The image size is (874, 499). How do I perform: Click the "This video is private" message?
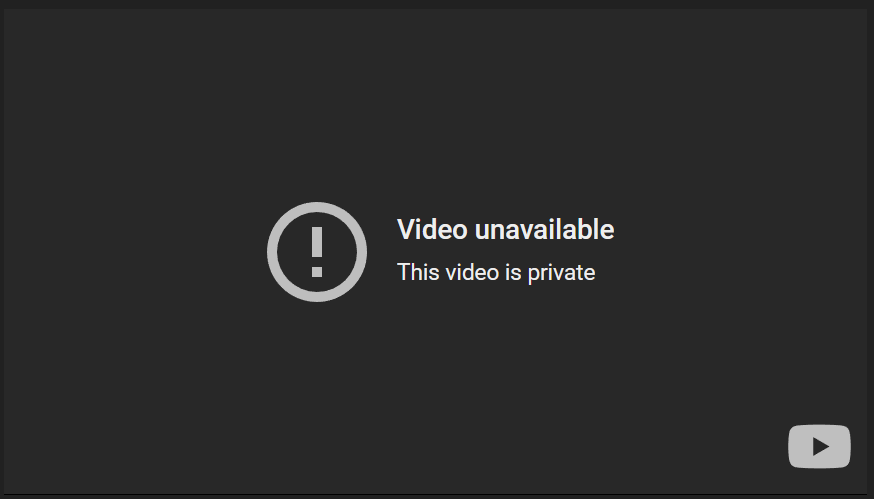click(x=496, y=273)
